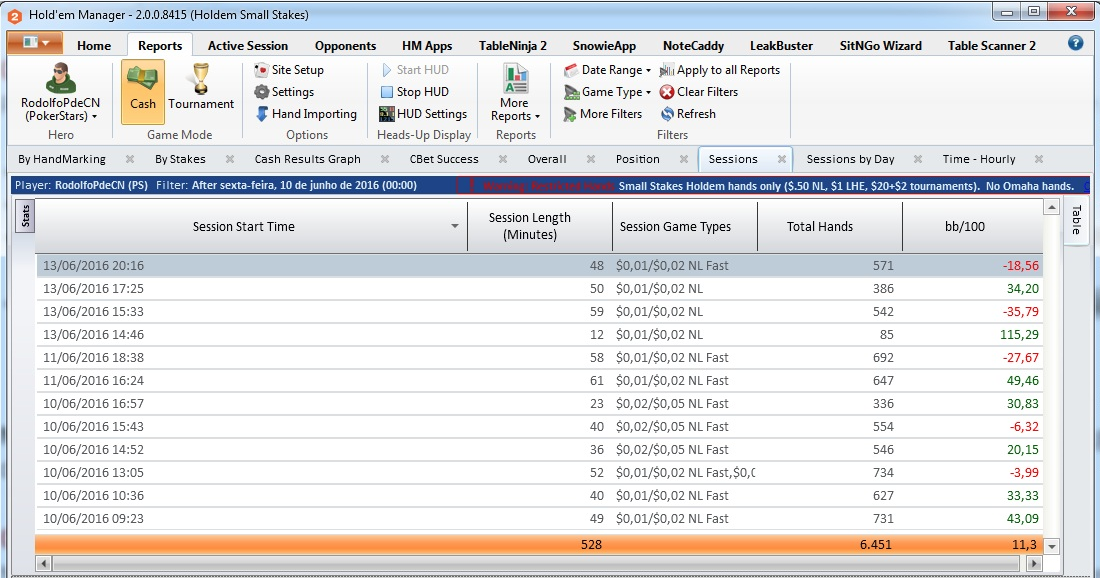This screenshot has height=578, width=1100.
Task: Toggle Apply to all Reports
Action: pos(720,69)
